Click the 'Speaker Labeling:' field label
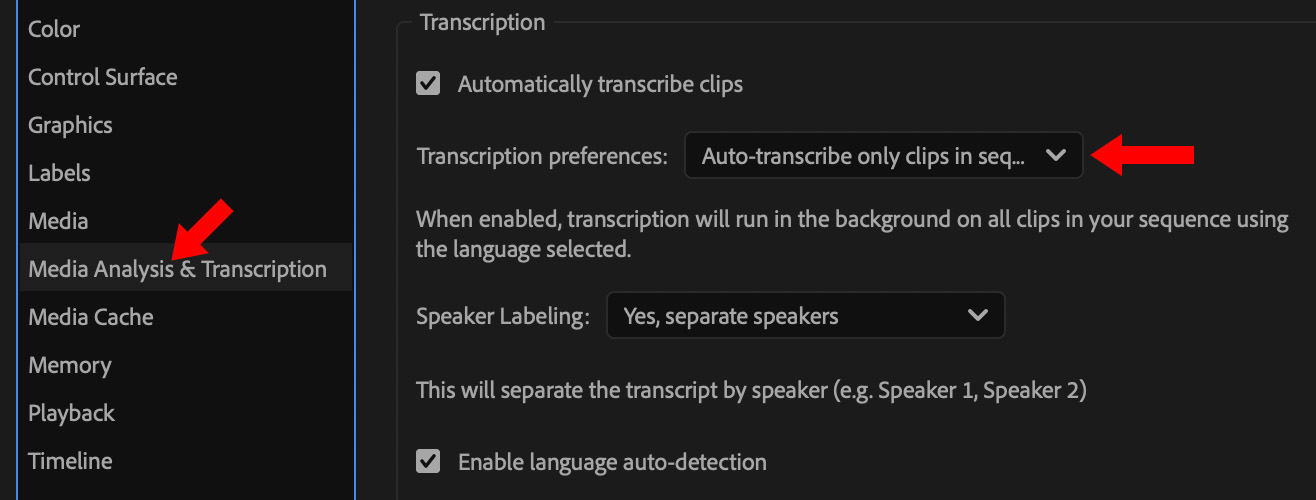Image resolution: width=1316 pixels, height=500 pixels. pos(502,317)
